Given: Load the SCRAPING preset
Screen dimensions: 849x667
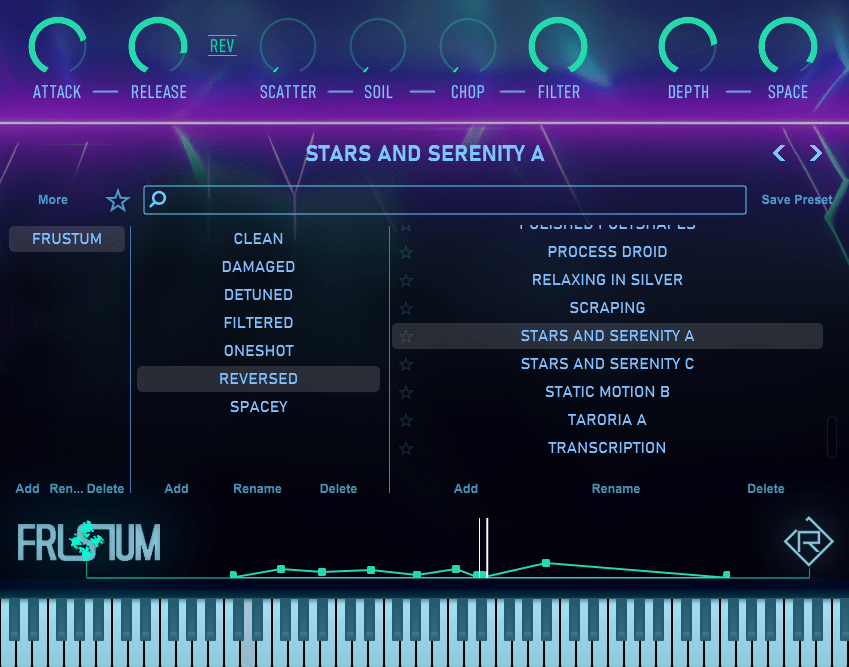Looking at the screenshot, I should coord(608,309).
